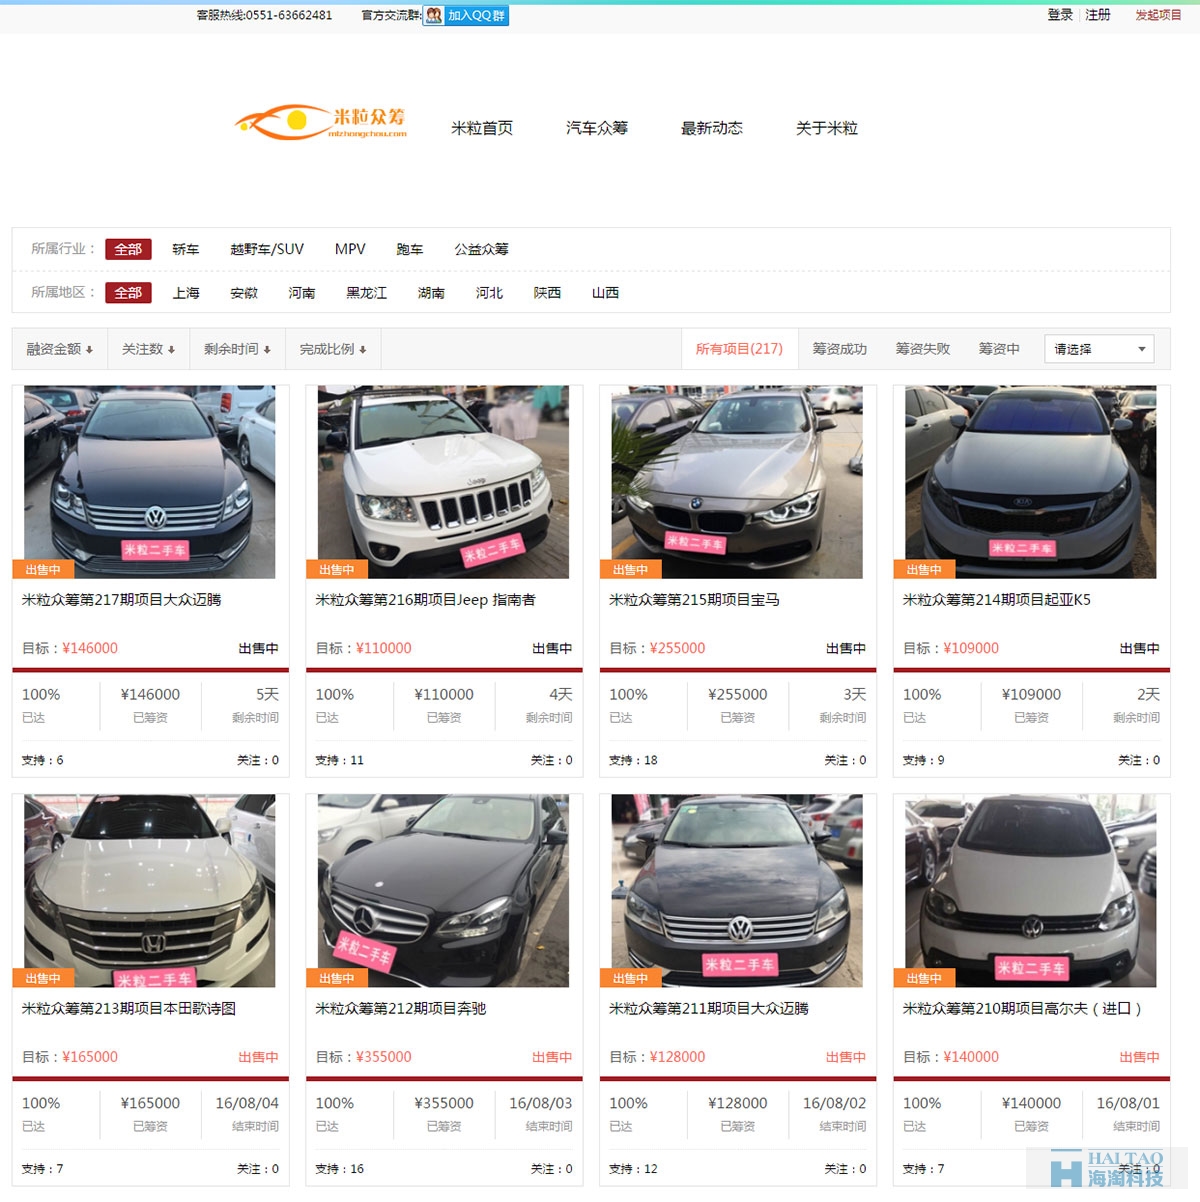Screen dimensions: 1200x1202
Task: Click the 加入QQ群 button
Action: tap(466, 15)
